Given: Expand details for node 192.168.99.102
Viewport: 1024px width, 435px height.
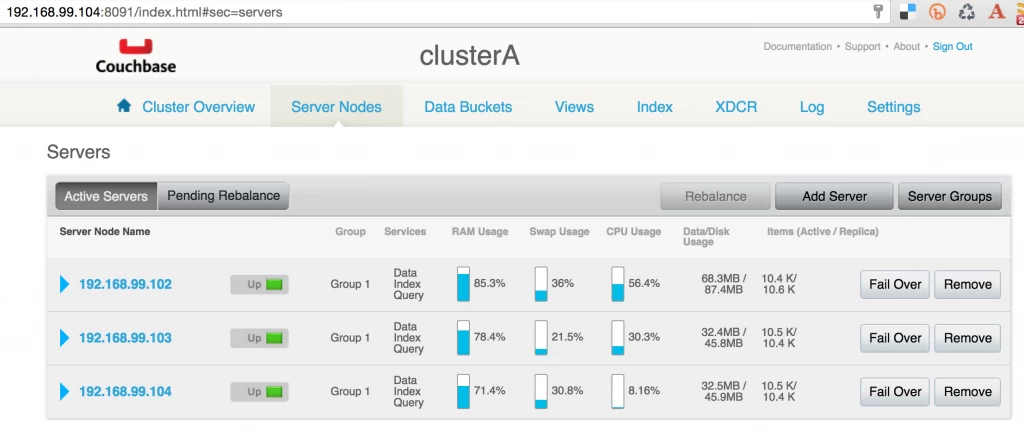Looking at the screenshot, I should [64, 284].
